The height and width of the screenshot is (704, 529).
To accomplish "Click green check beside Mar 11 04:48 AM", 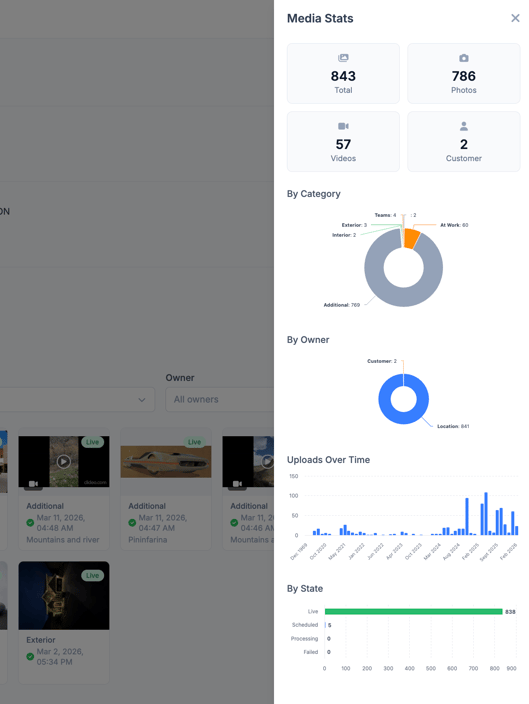I will coord(30,523).
